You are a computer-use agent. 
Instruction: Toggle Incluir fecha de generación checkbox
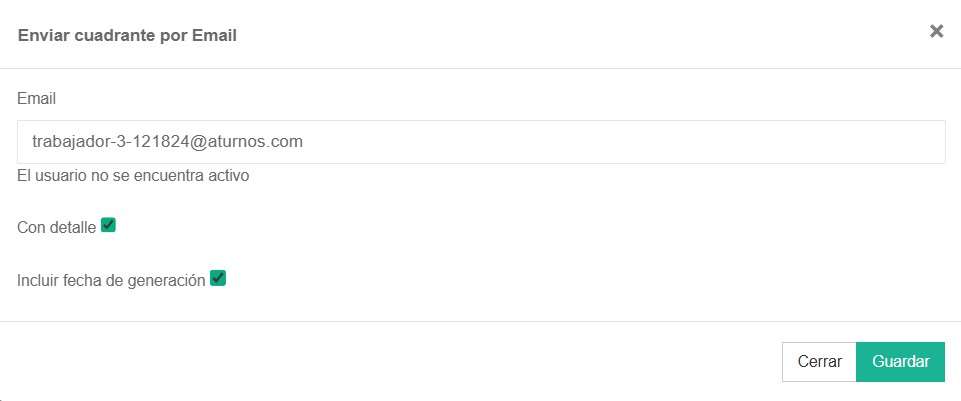[x=218, y=278]
